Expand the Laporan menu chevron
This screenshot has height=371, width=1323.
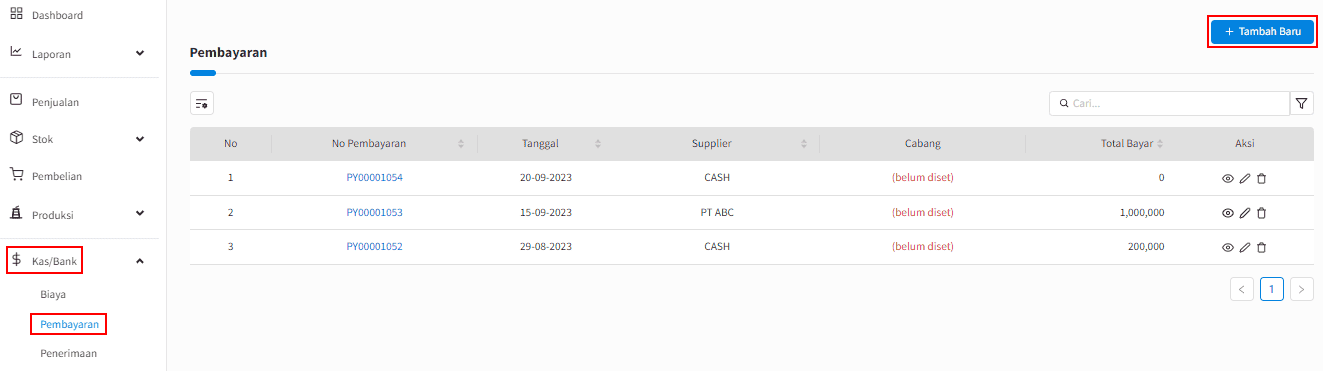point(140,53)
